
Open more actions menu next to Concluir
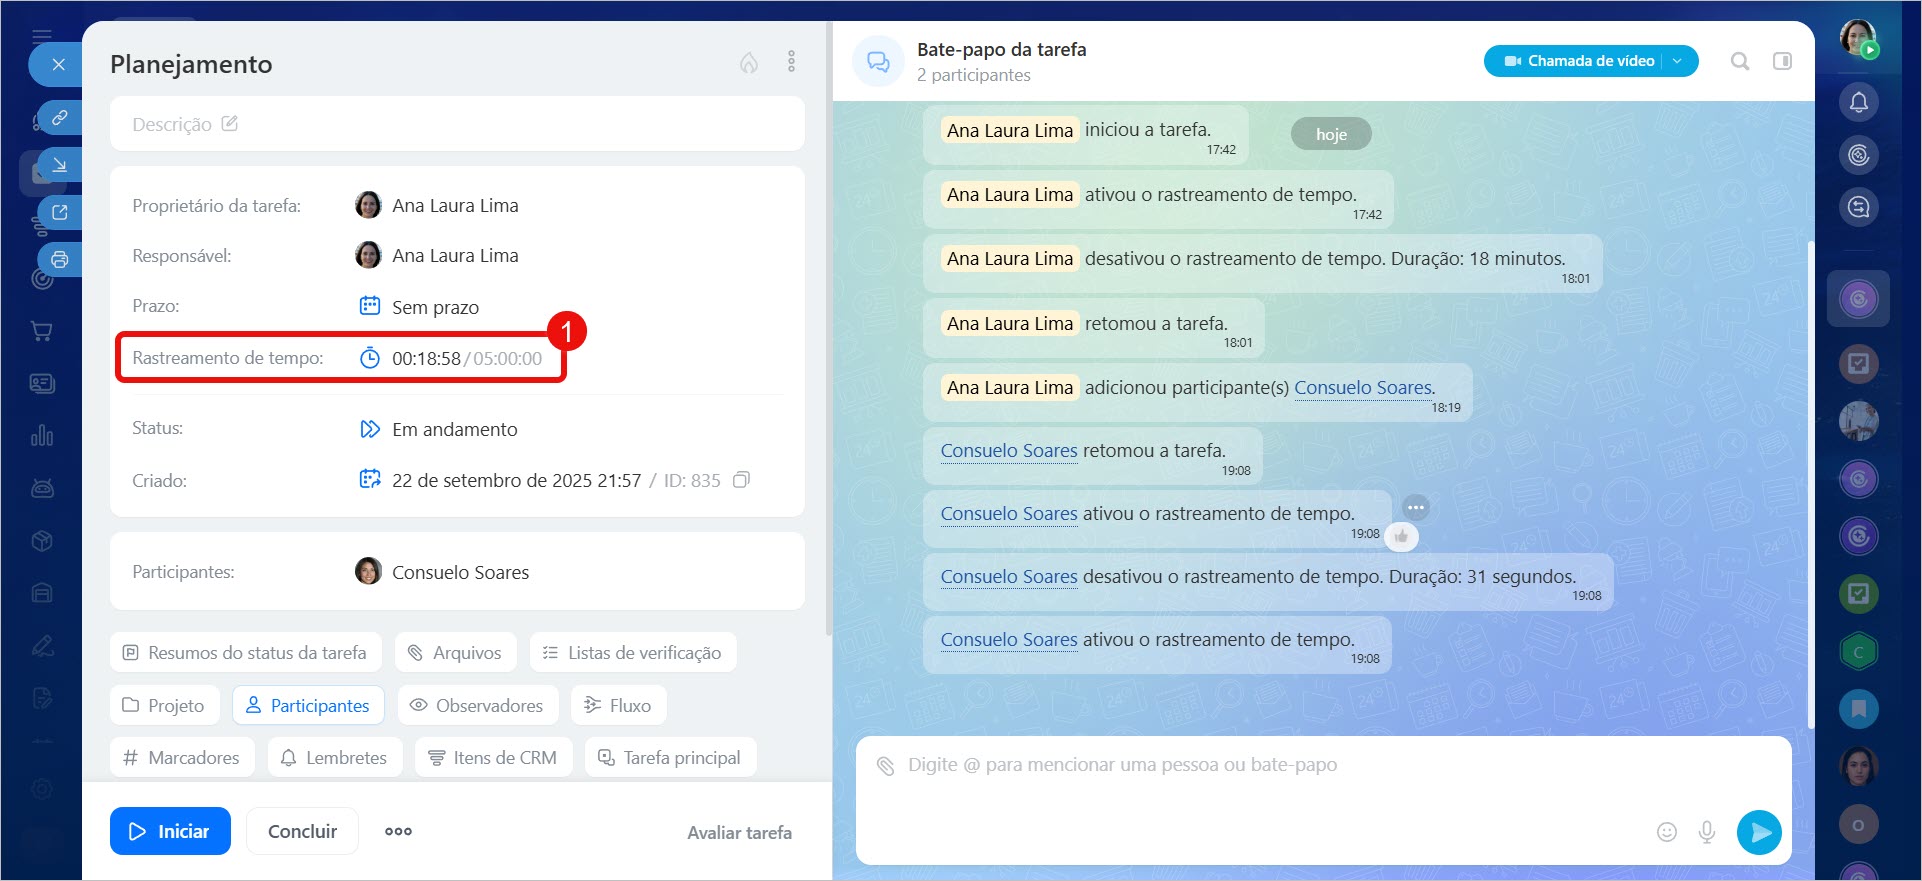click(398, 831)
